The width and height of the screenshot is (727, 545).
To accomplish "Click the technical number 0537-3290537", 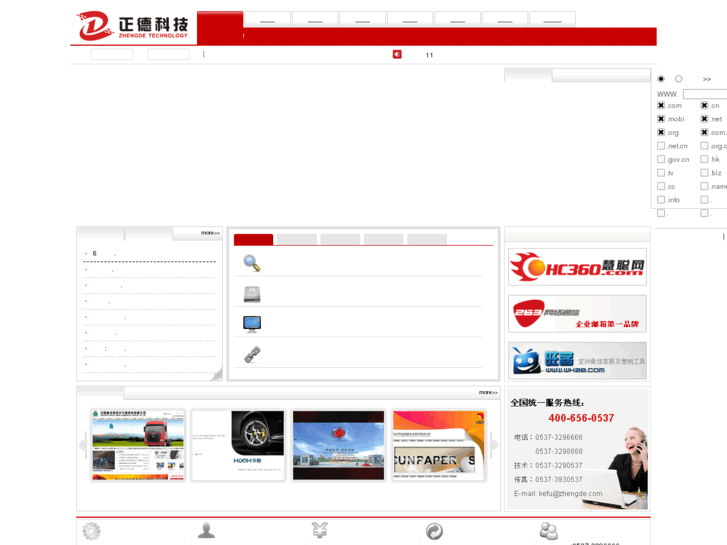I will click(x=559, y=465).
